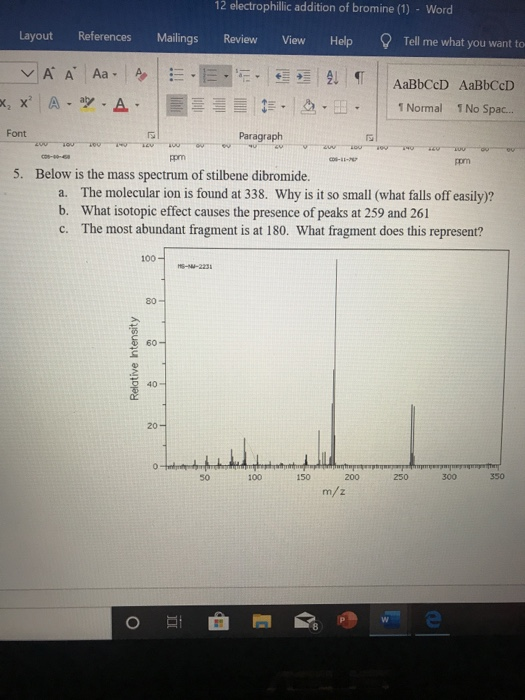Open the Help ribbon tab
Screen dimensions: 525x700
pyautogui.click(x=341, y=41)
